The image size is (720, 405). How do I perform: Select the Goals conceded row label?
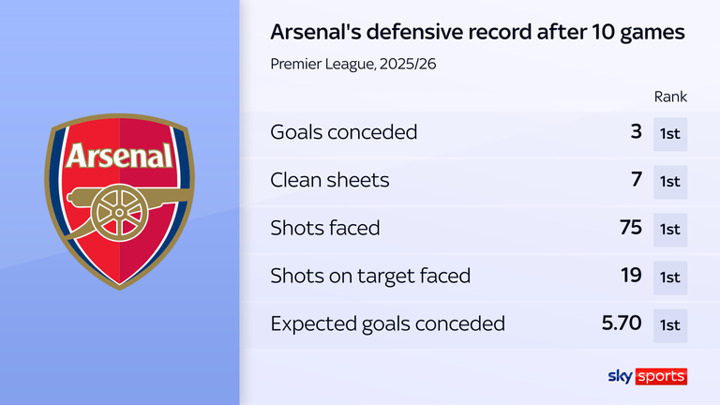coord(344,133)
